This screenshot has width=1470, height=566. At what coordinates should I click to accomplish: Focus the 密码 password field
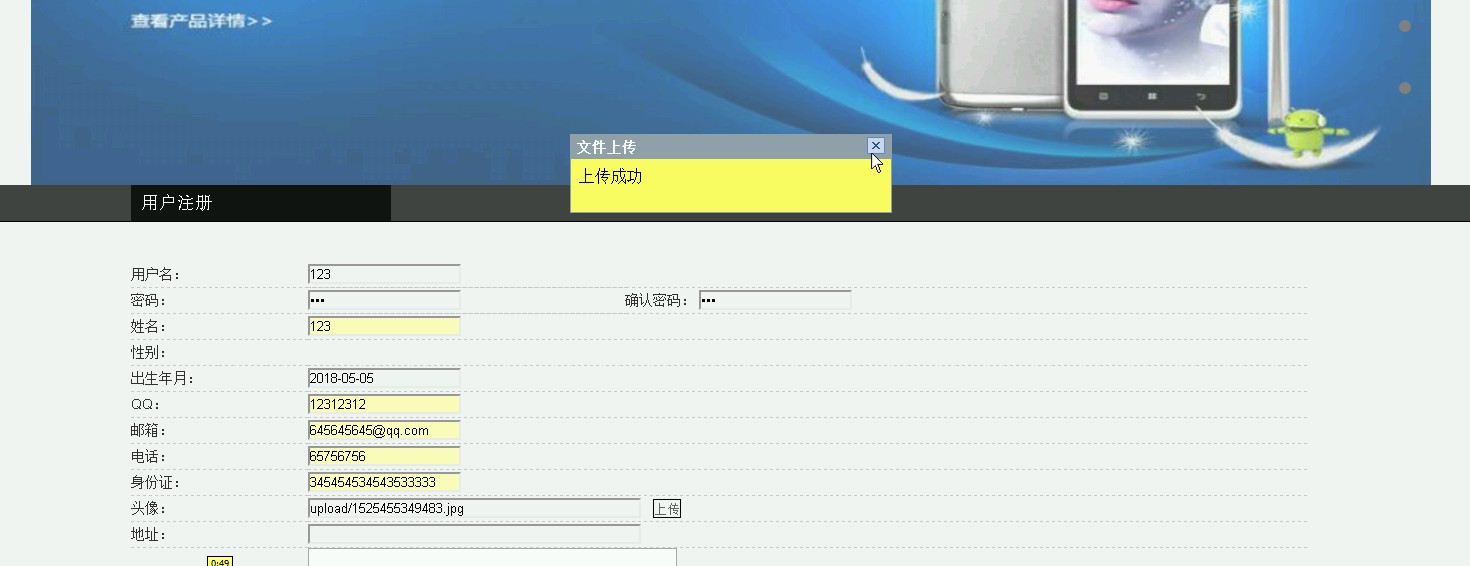pyautogui.click(x=384, y=300)
